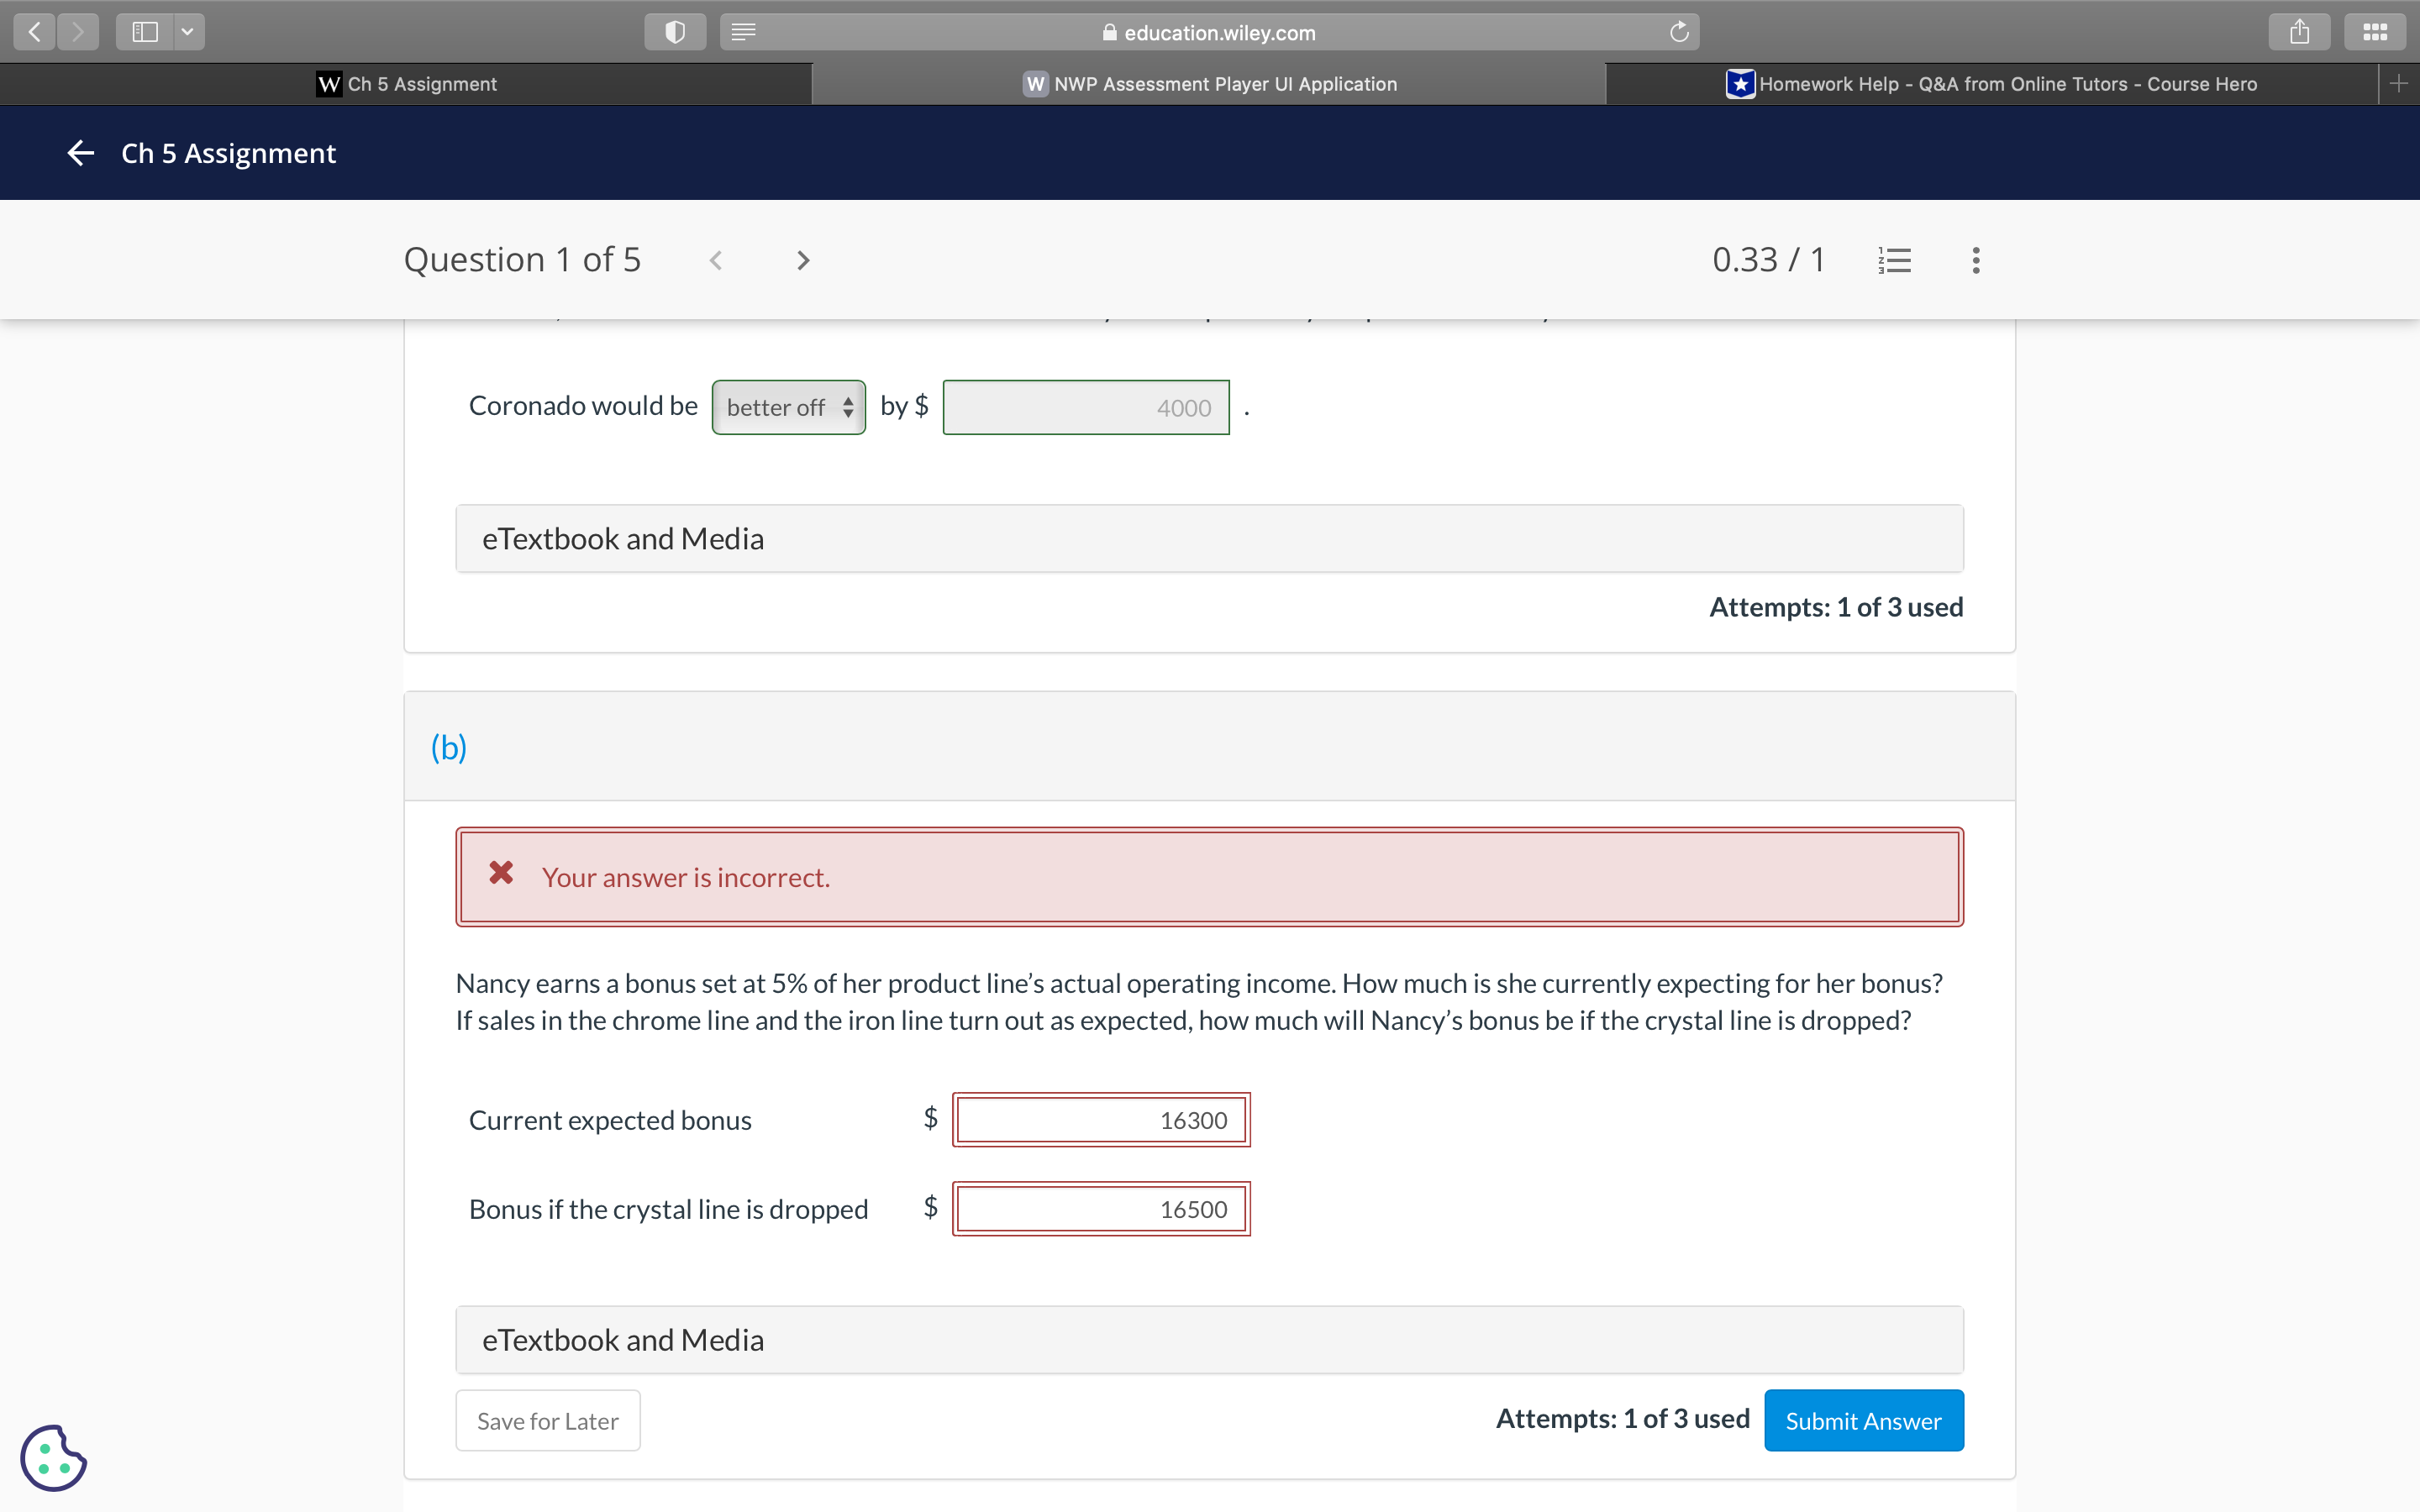Open the Homework Help Course Hero tab

point(1995,84)
